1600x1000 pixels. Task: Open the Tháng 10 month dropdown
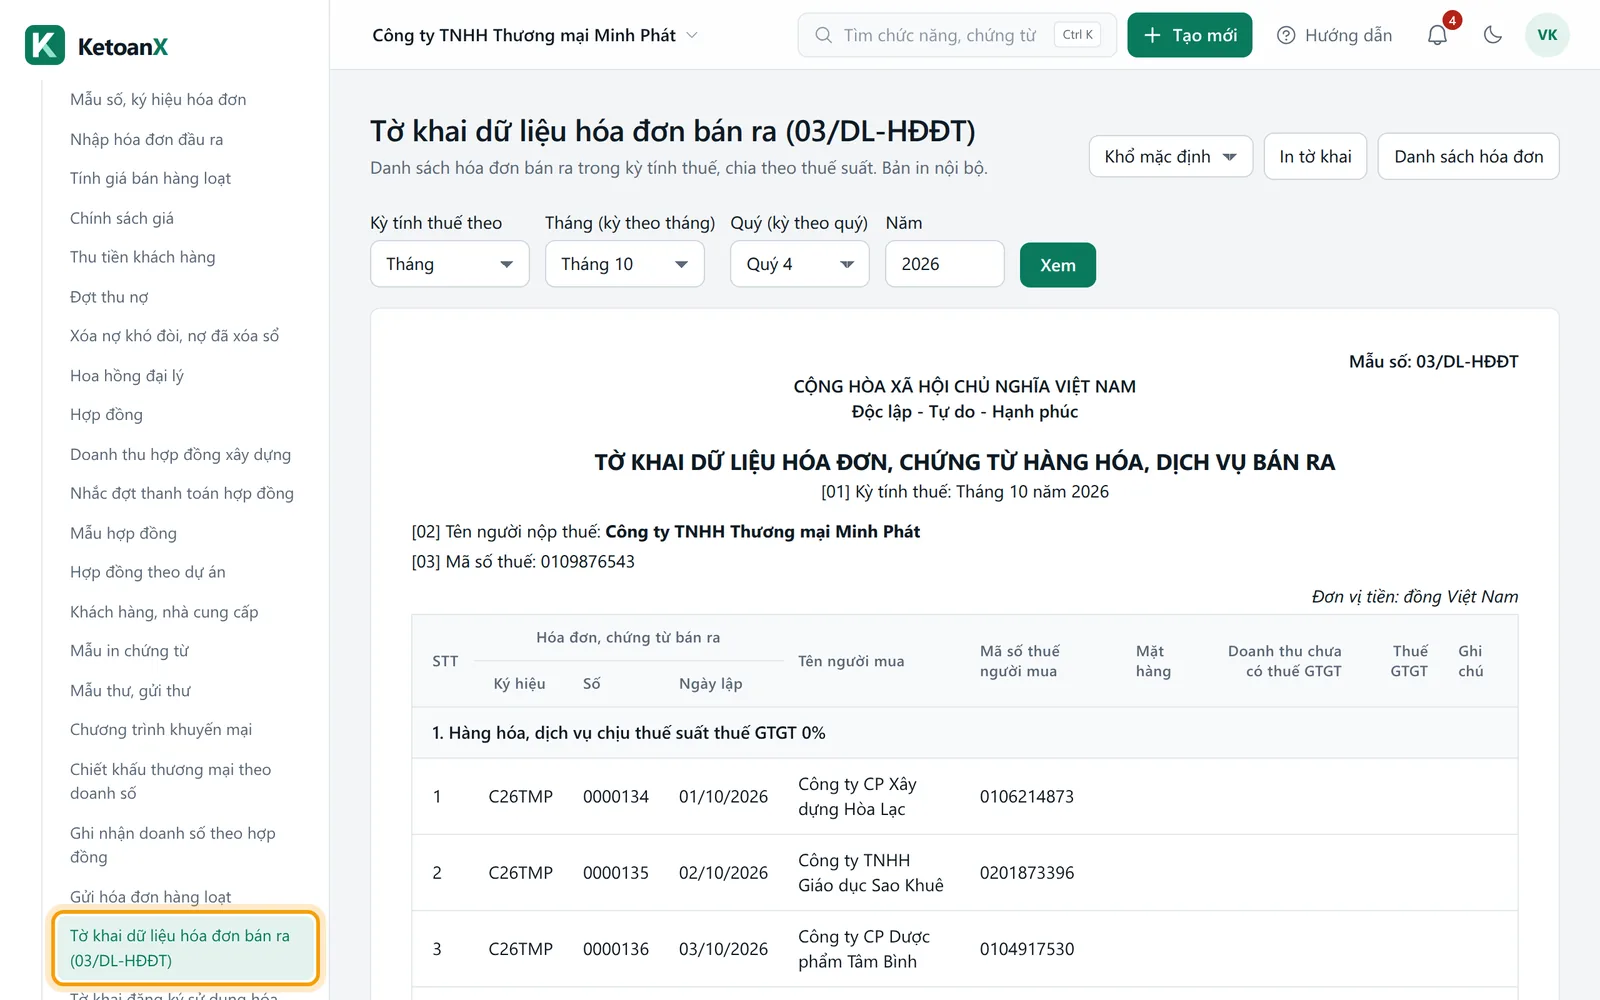click(x=625, y=264)
